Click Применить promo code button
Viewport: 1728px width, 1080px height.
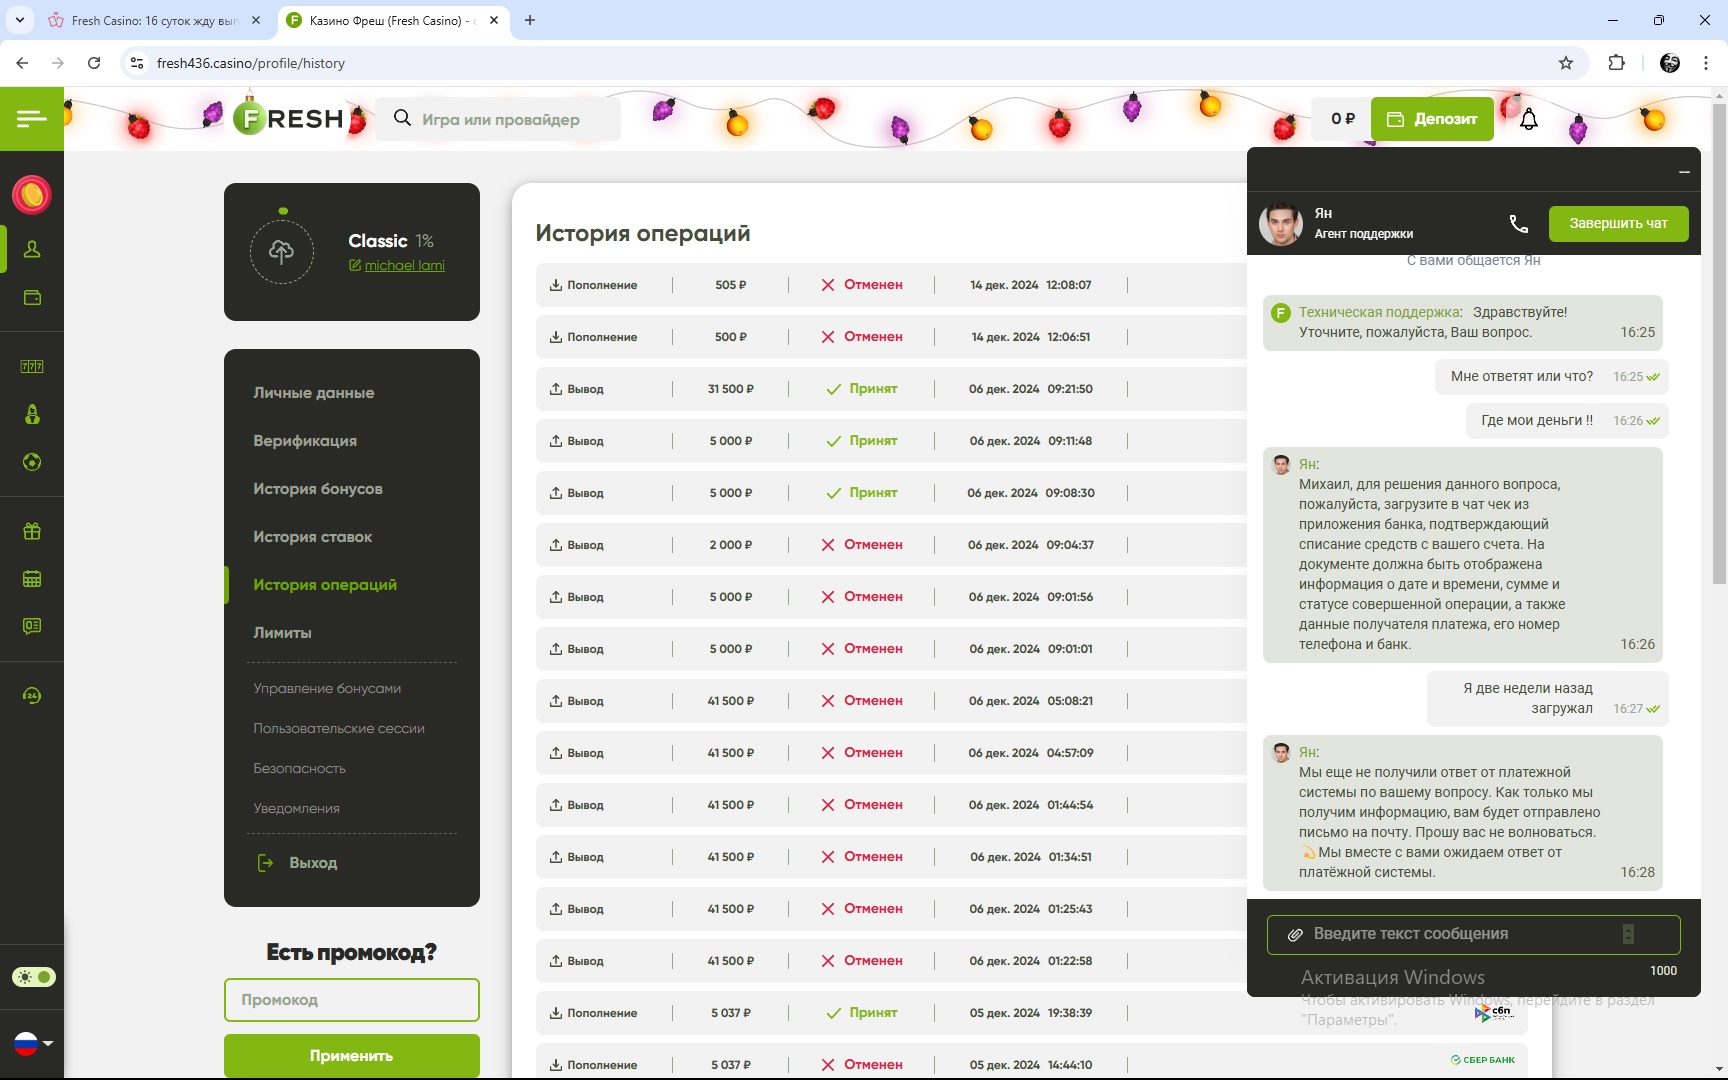click(352, 1056)
